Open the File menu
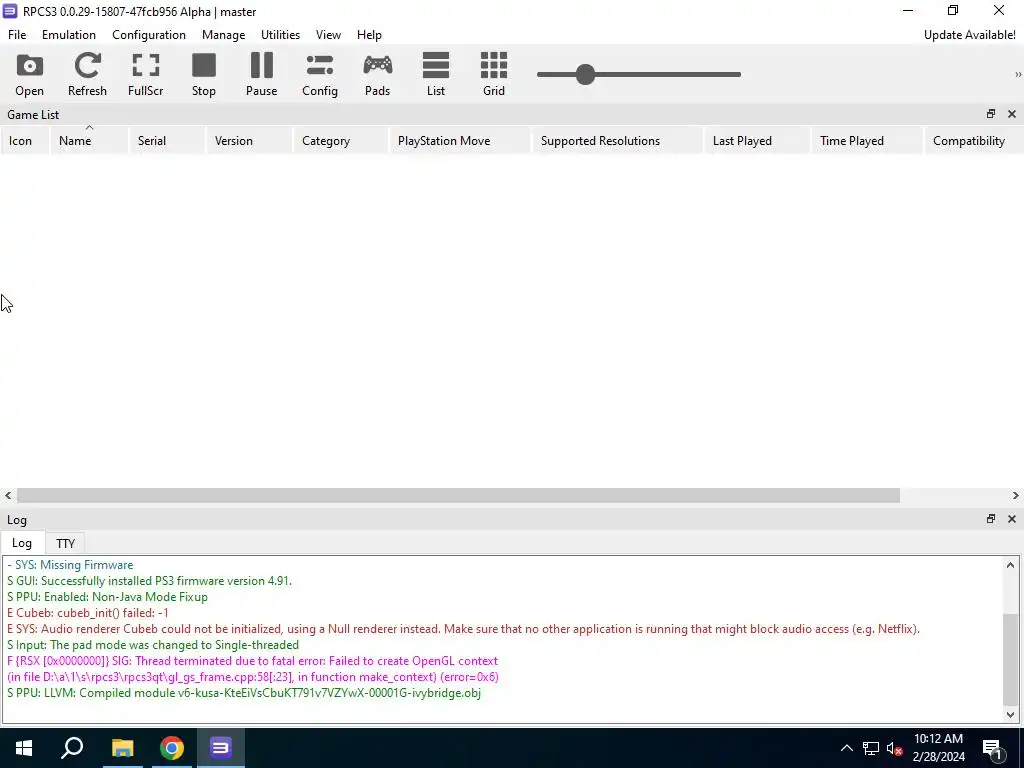Image resolution: width=1024 pixels, height=768 pixels. pos(17,35)
